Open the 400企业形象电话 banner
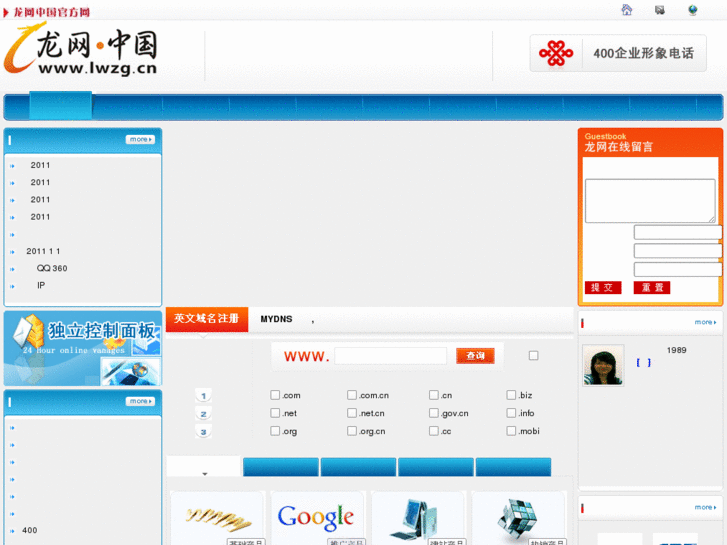The image size is (727, 545). coord(618,53)
